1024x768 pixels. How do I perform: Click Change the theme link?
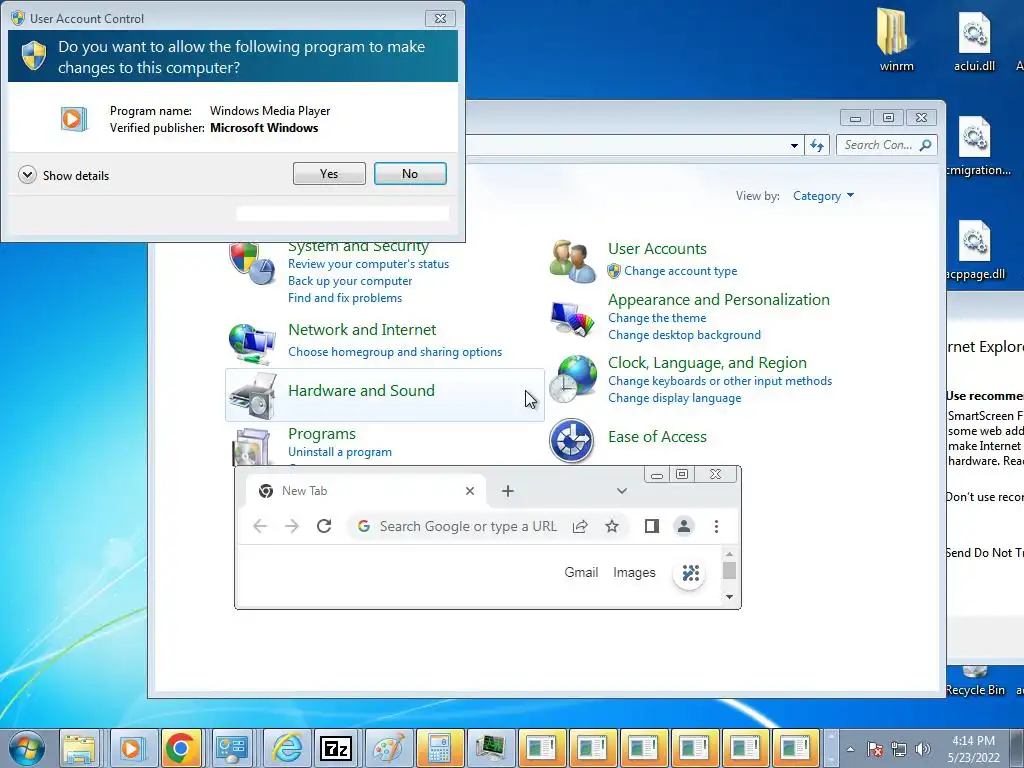pyautogui.click(x=657, y=318)
